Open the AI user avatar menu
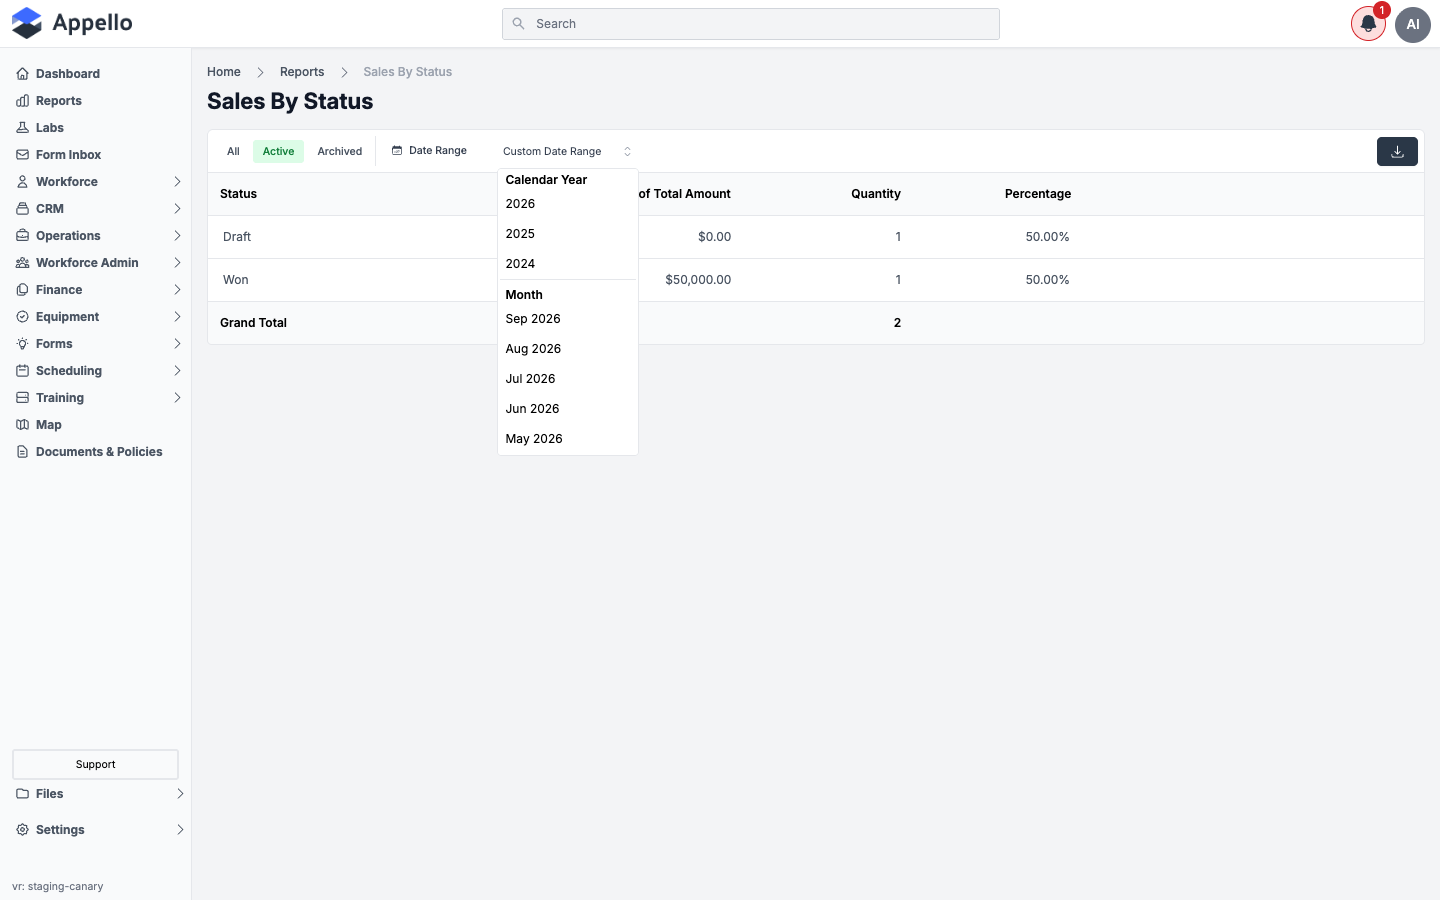This screenshot has height=918, width=1440. [1413, 24]
